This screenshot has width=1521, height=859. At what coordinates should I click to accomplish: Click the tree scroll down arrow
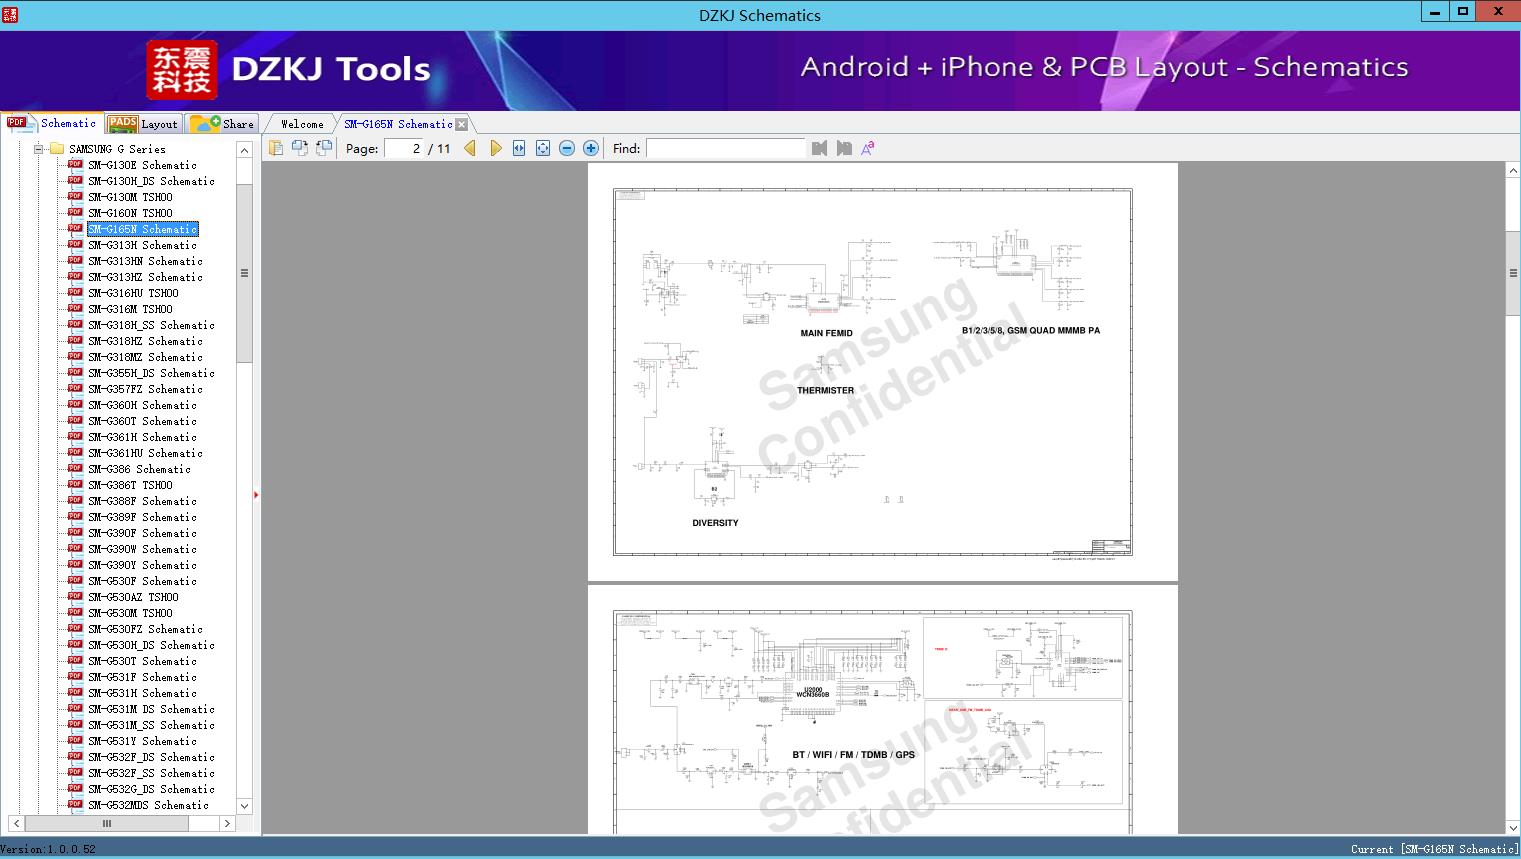244,806
